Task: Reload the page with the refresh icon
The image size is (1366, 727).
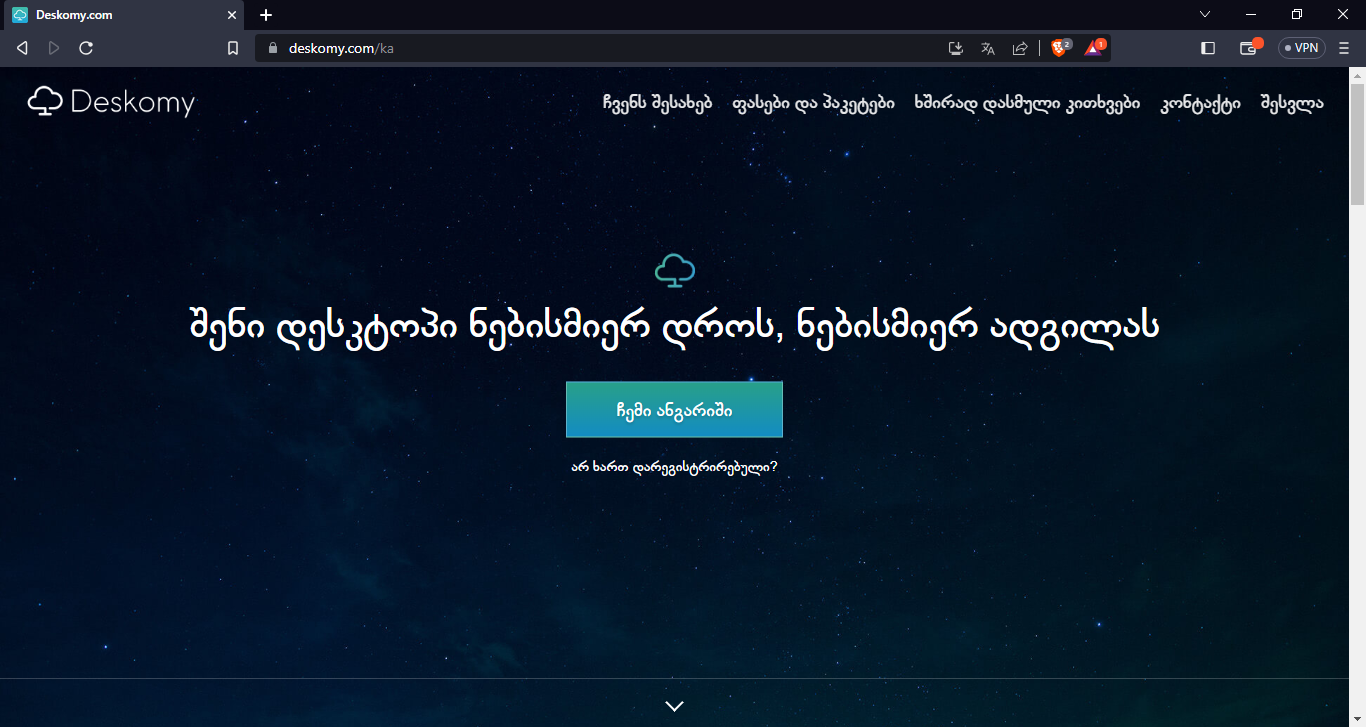Action: pyautogui.click(x=86, y=48)
